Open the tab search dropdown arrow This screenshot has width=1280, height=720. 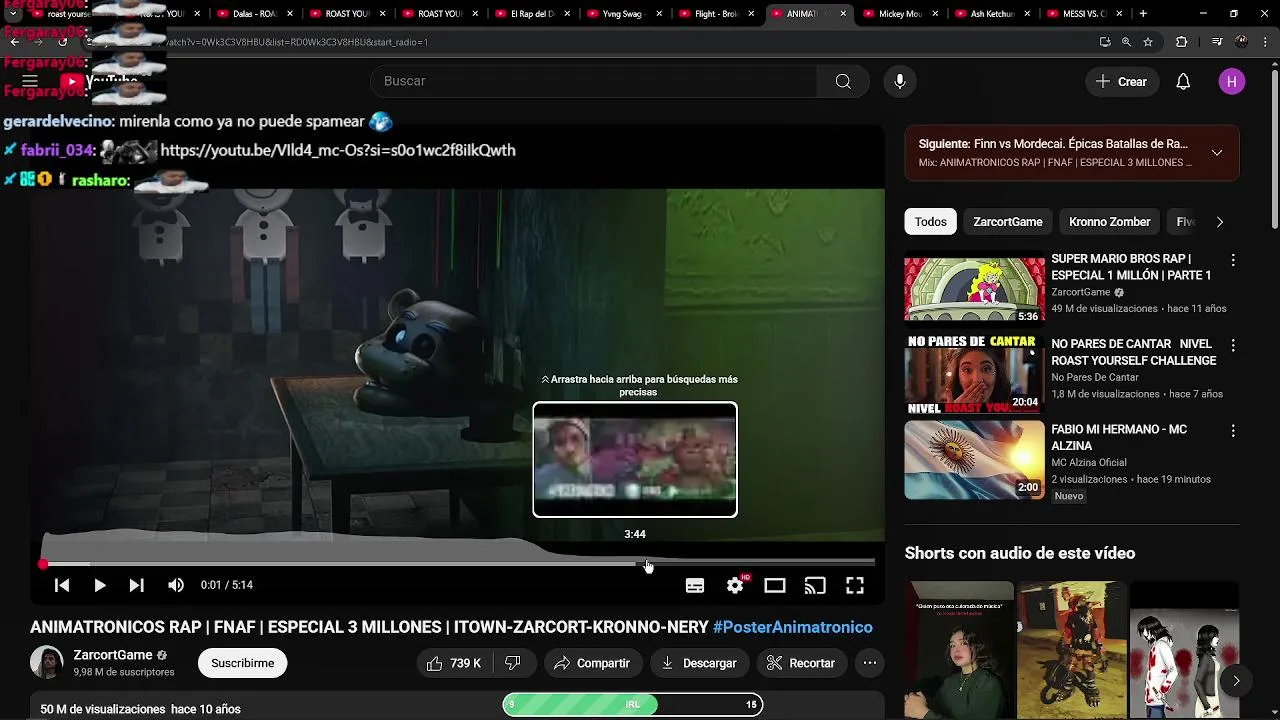13,14
